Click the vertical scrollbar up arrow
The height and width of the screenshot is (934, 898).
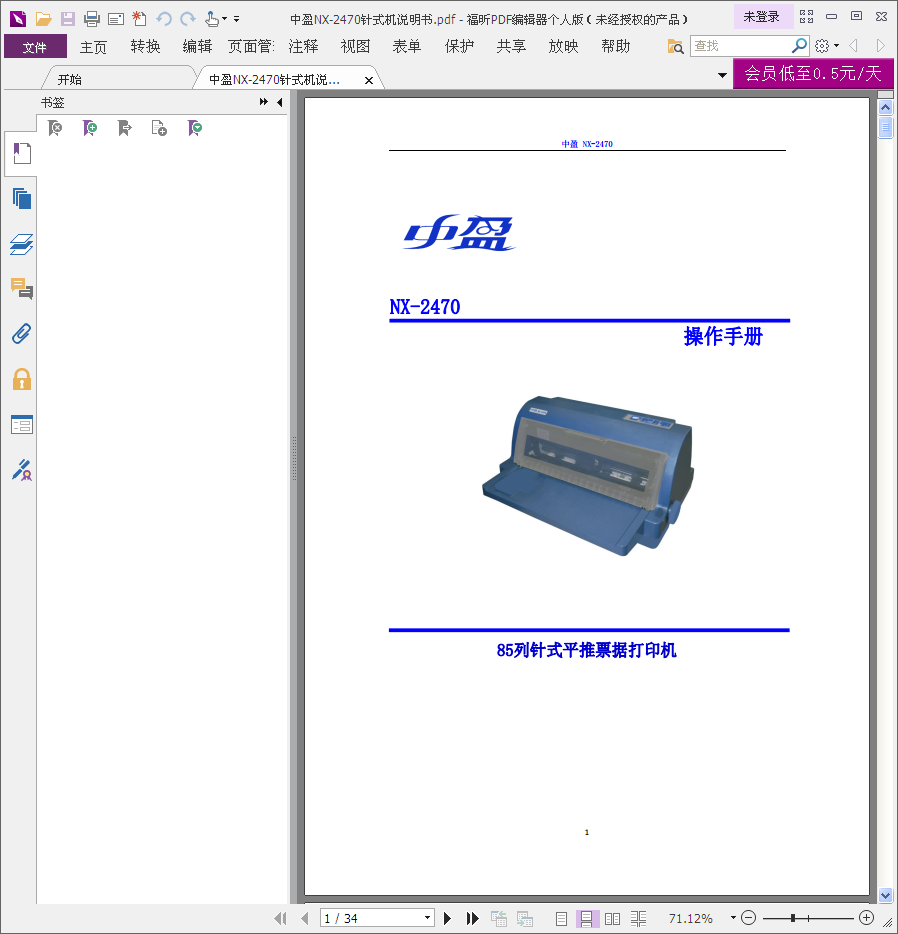pos(885,107)
